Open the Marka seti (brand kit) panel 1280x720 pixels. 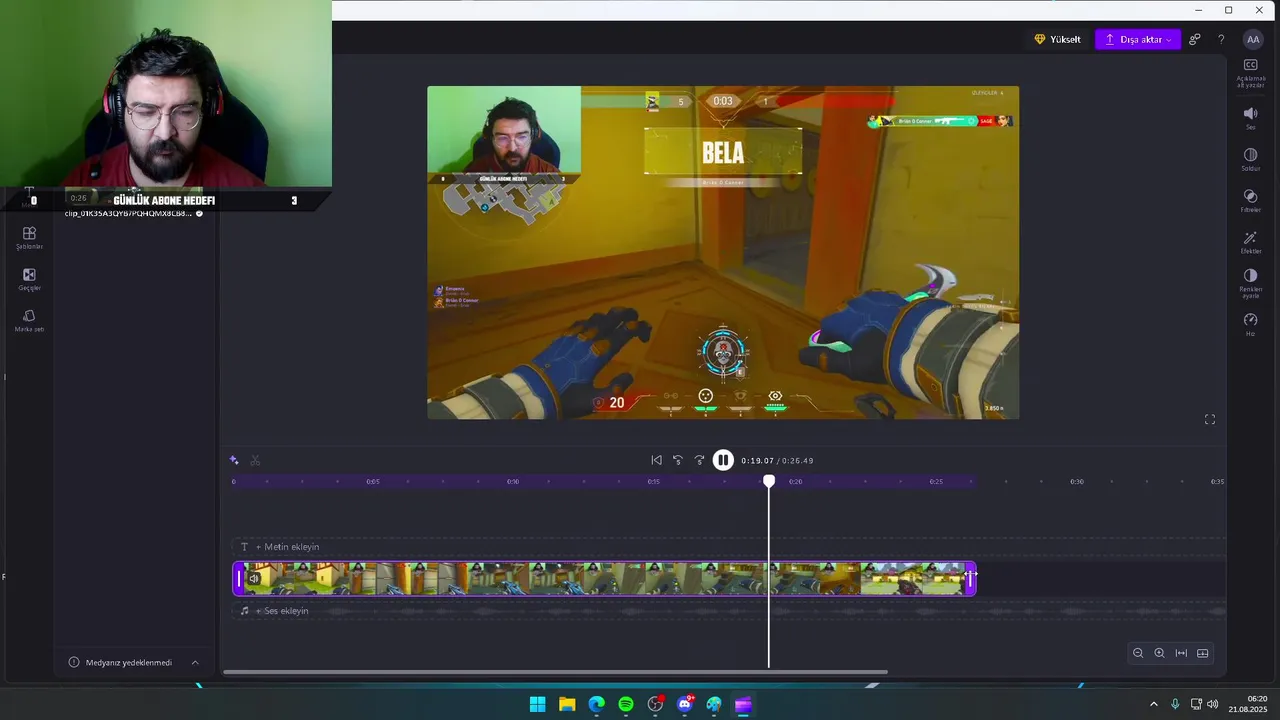point(29,320)
